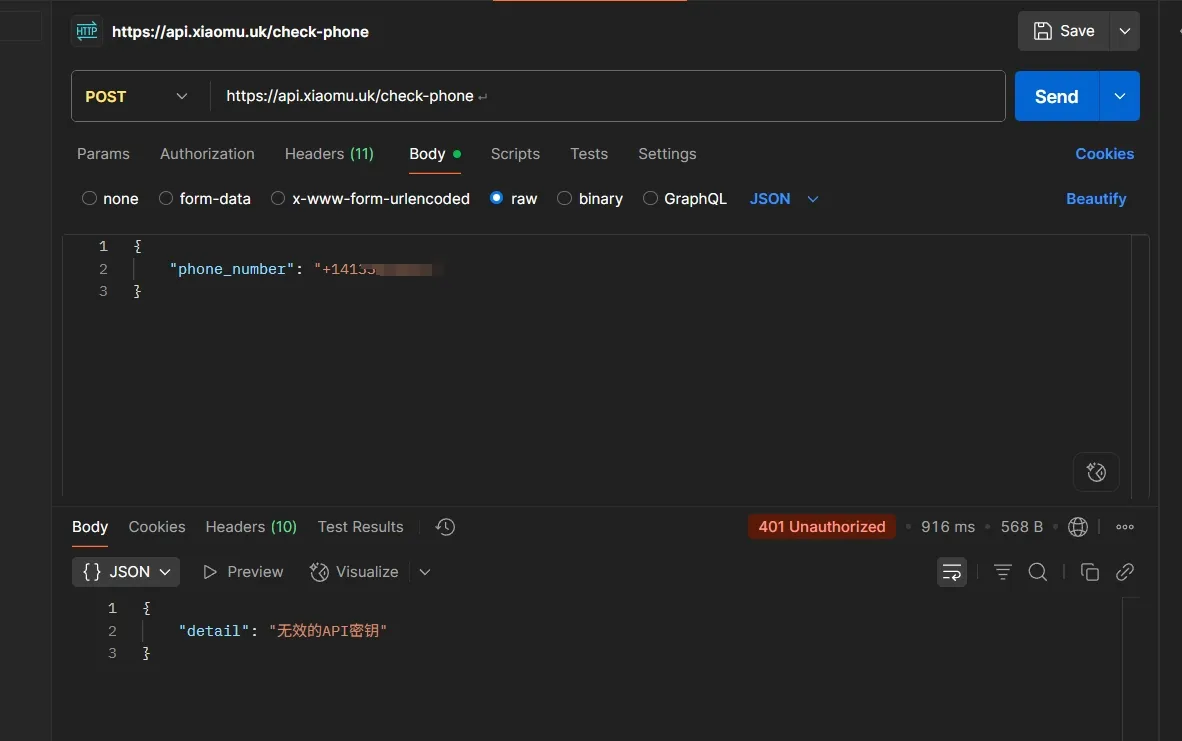Open search in response body
The height and width of the screenshot is (741, 1182).
[x=1038, y=572]
